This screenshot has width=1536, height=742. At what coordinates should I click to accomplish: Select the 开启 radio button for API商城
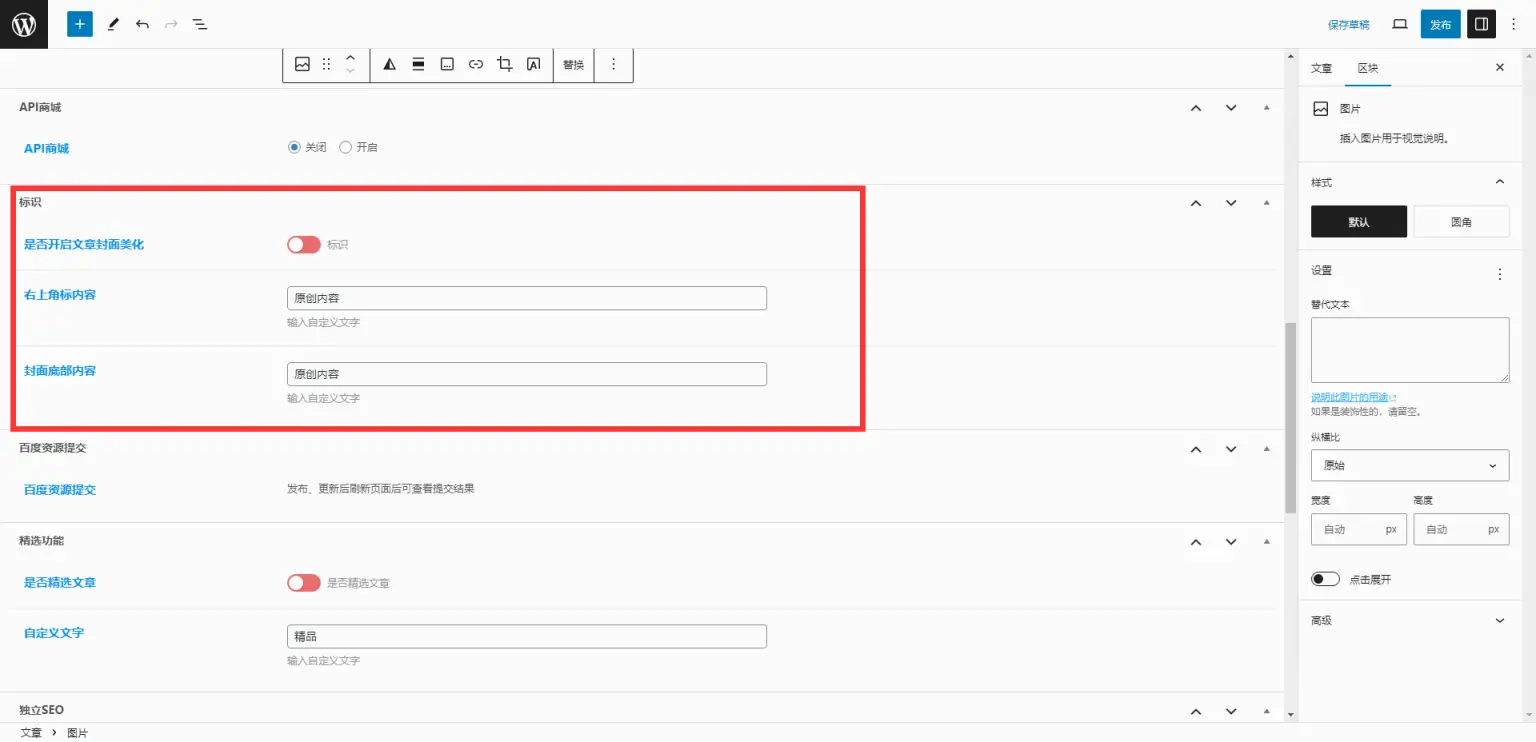point(346,147)
